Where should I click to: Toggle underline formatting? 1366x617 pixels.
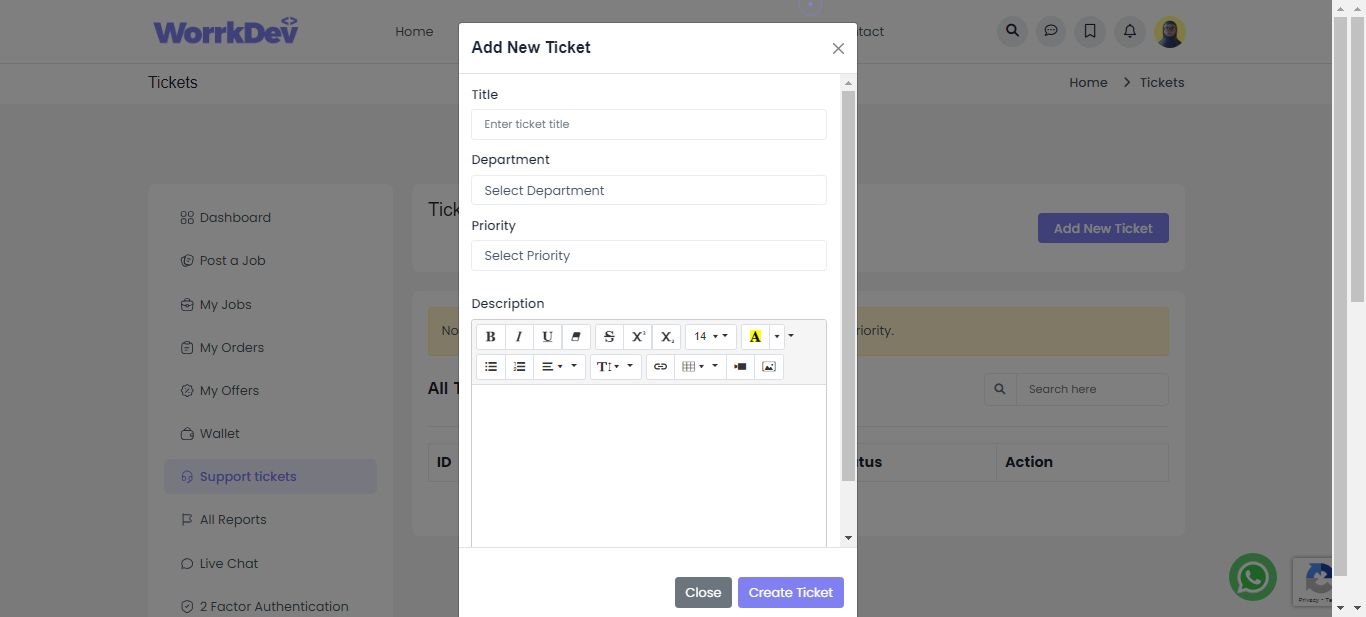pos(547,337)
